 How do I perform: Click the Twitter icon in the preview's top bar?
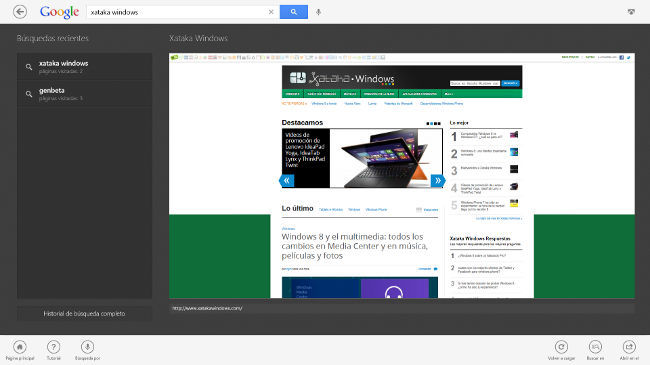[628, 57]
